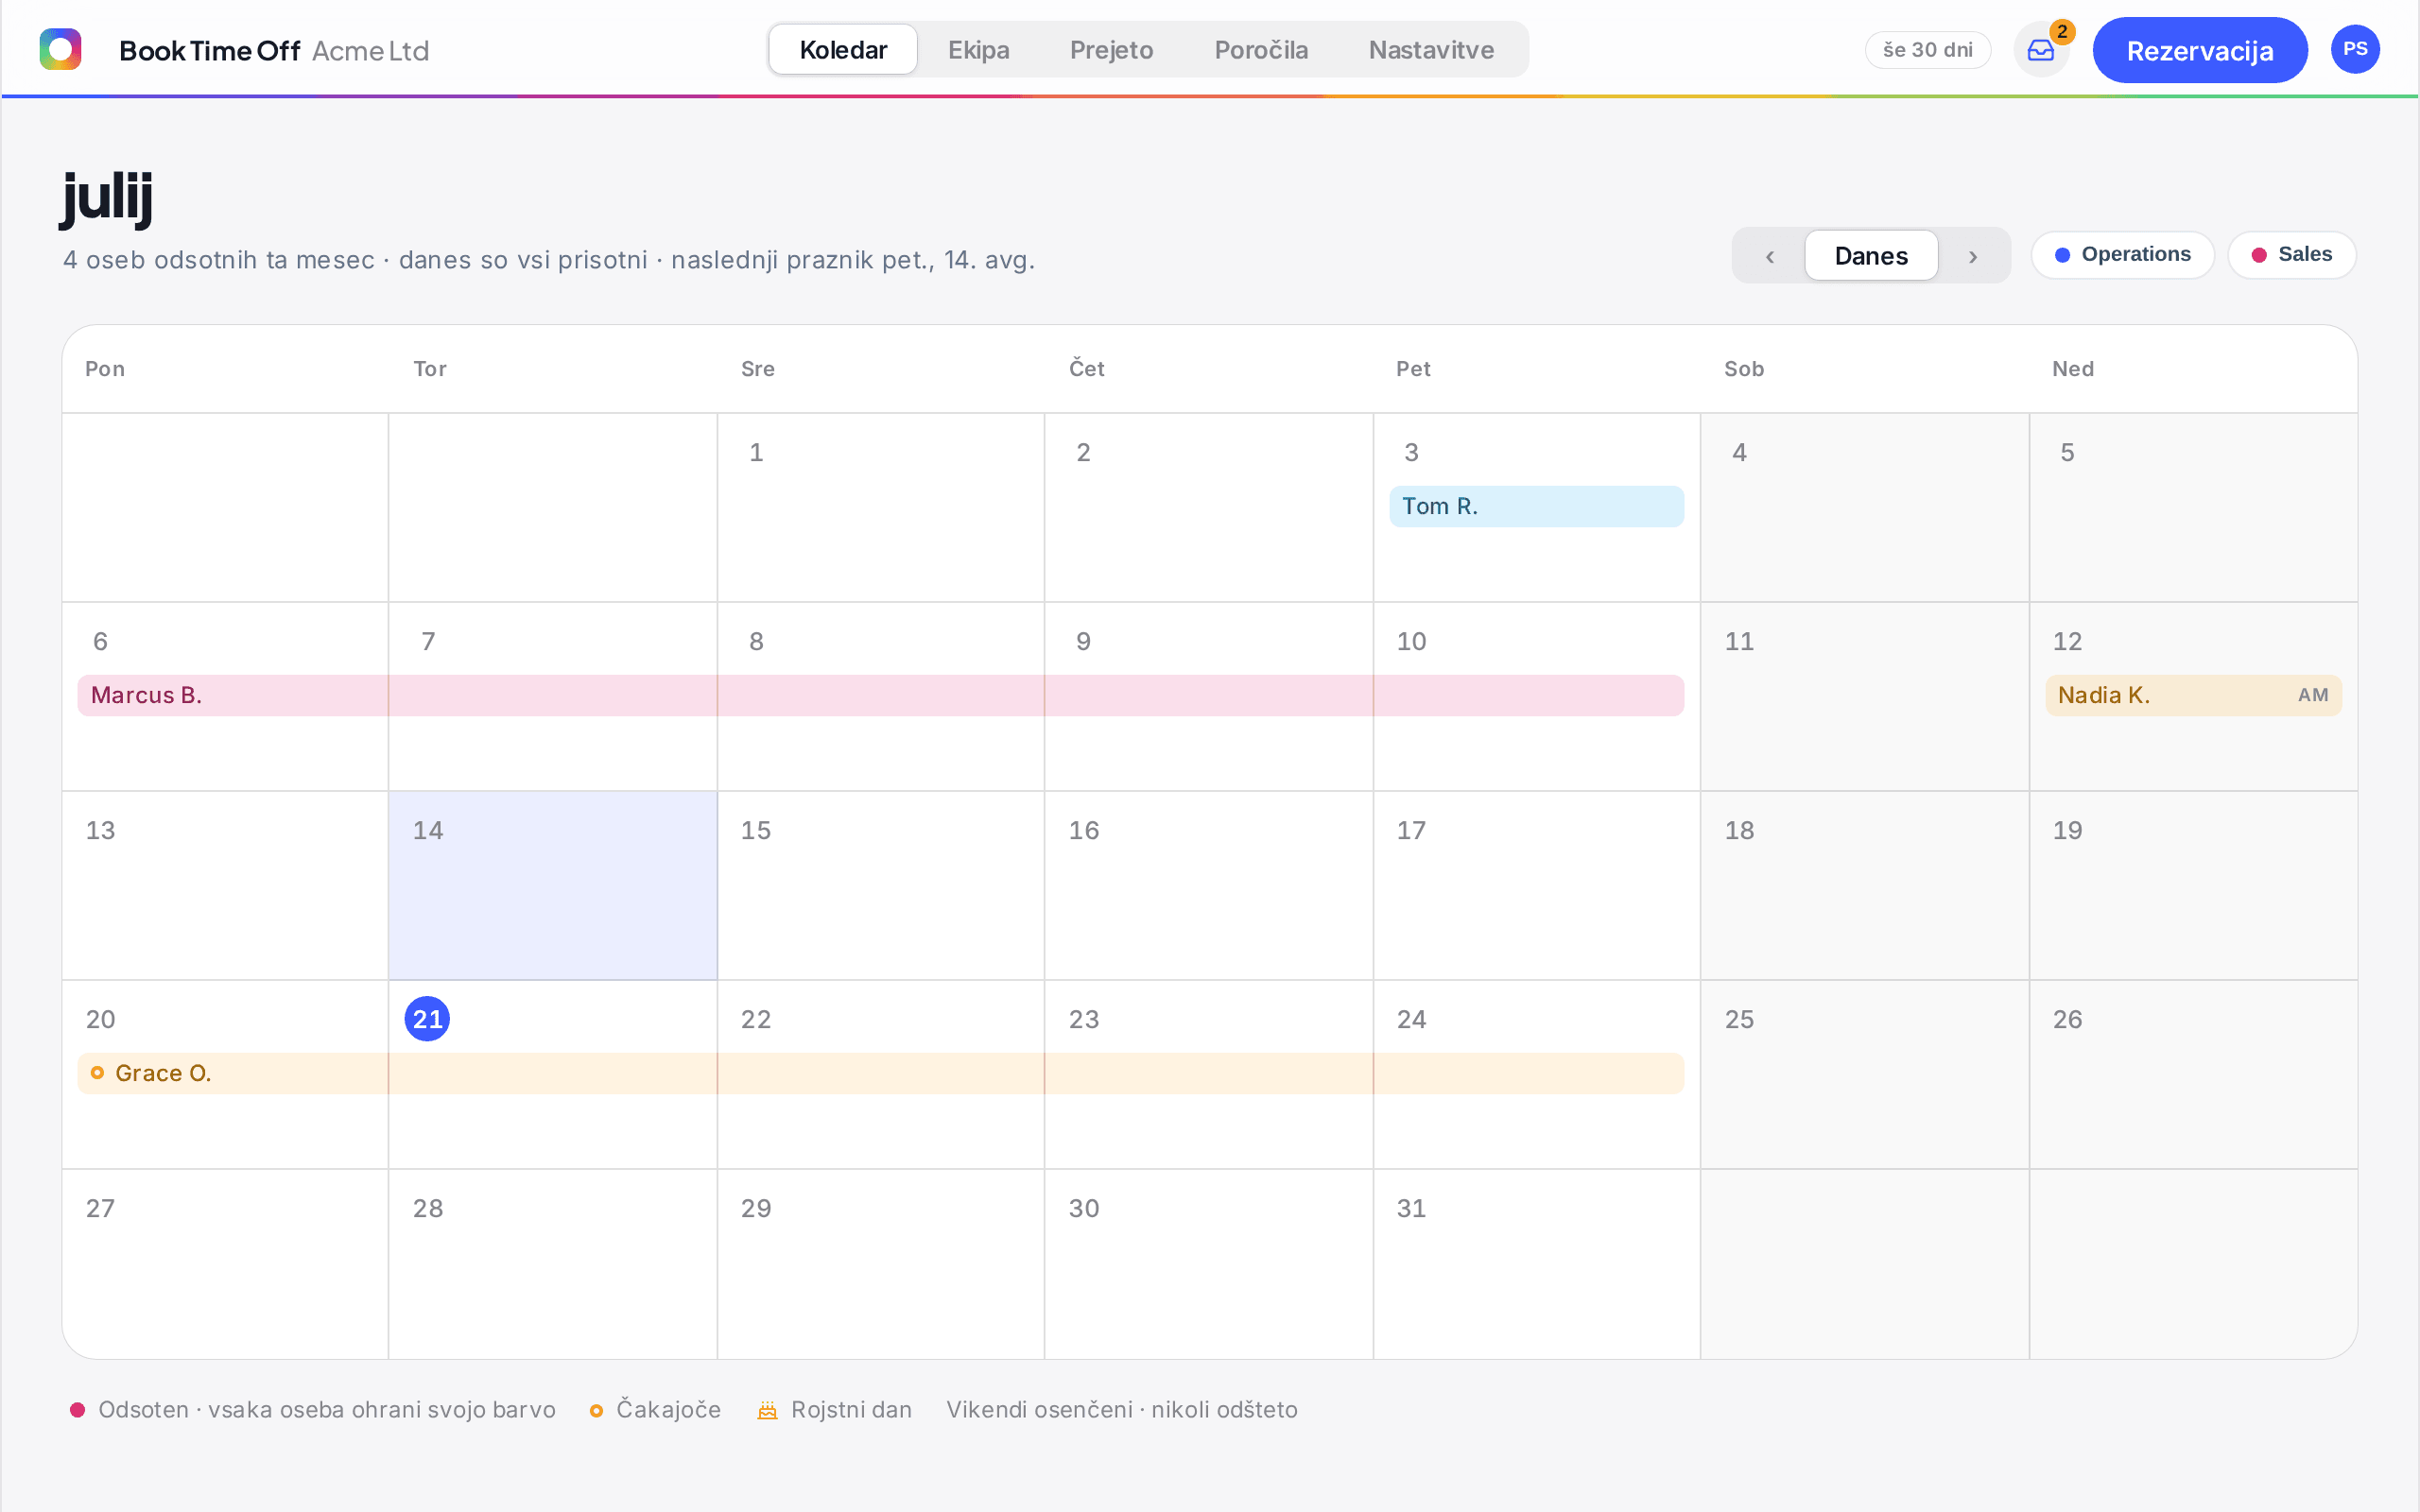Jump to today with Danes button
Viewport: 2420px width, 1512px height.
click(x=1871, y=256)
